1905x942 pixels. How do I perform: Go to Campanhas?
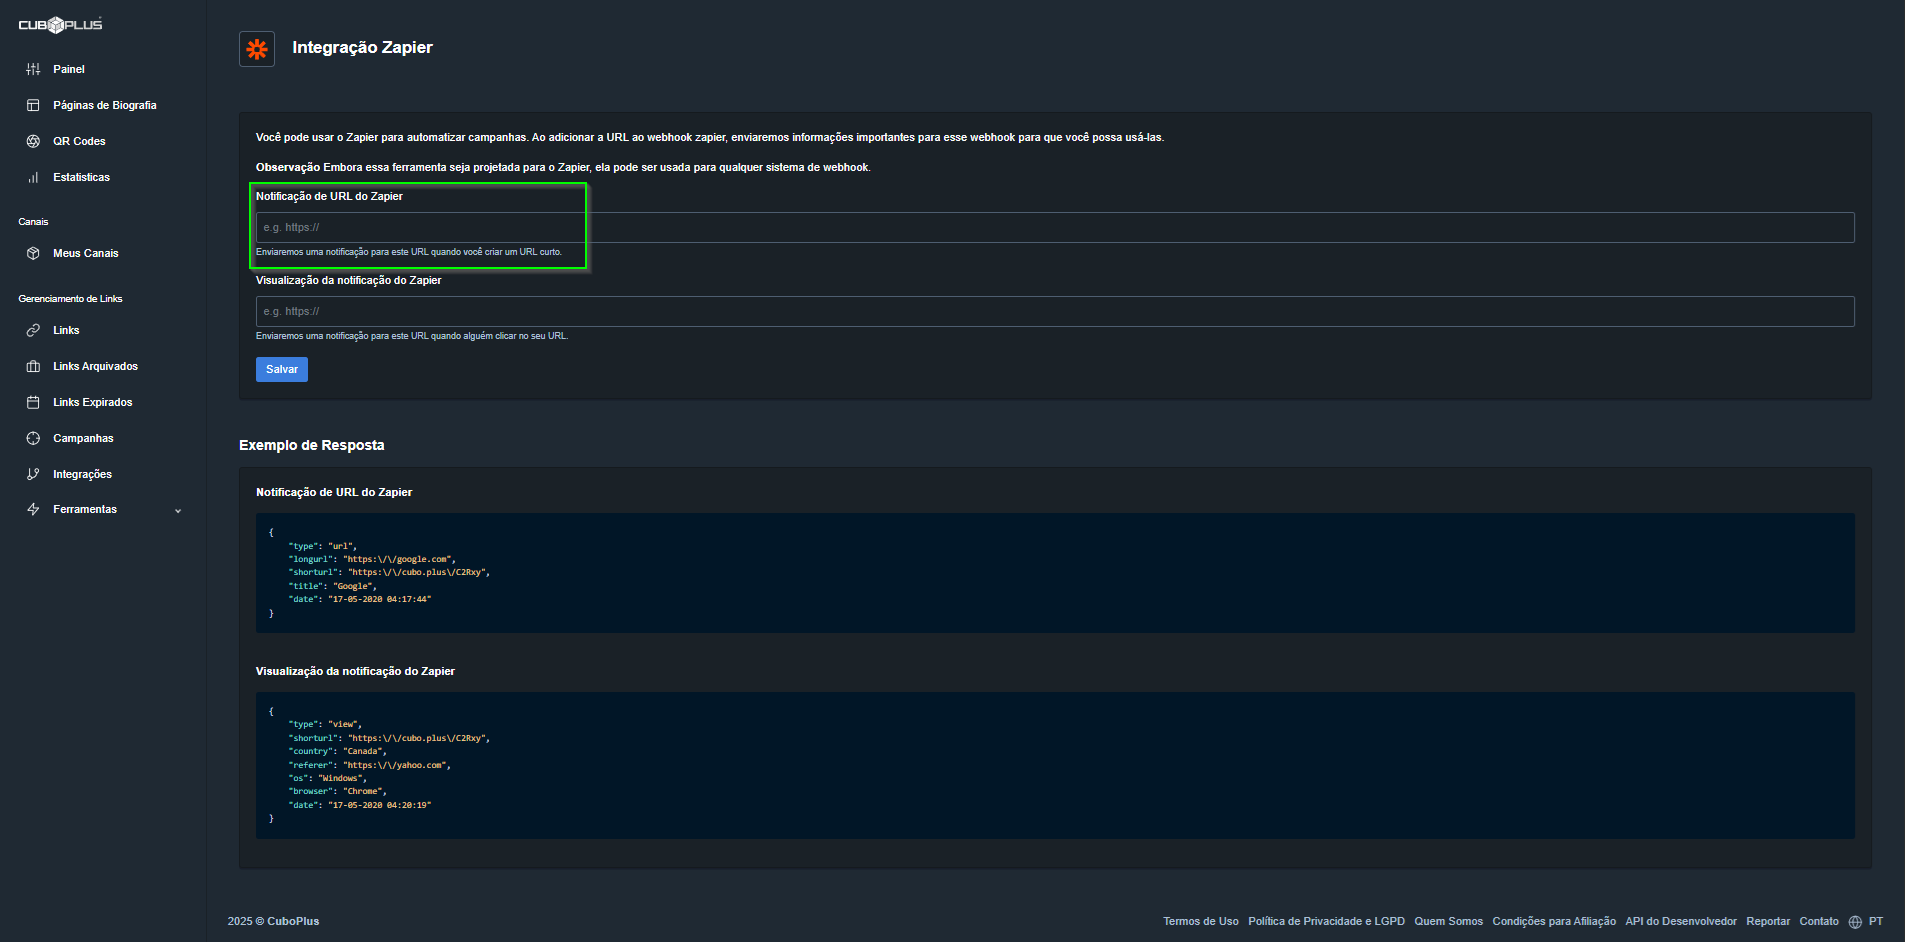point(83,438)
